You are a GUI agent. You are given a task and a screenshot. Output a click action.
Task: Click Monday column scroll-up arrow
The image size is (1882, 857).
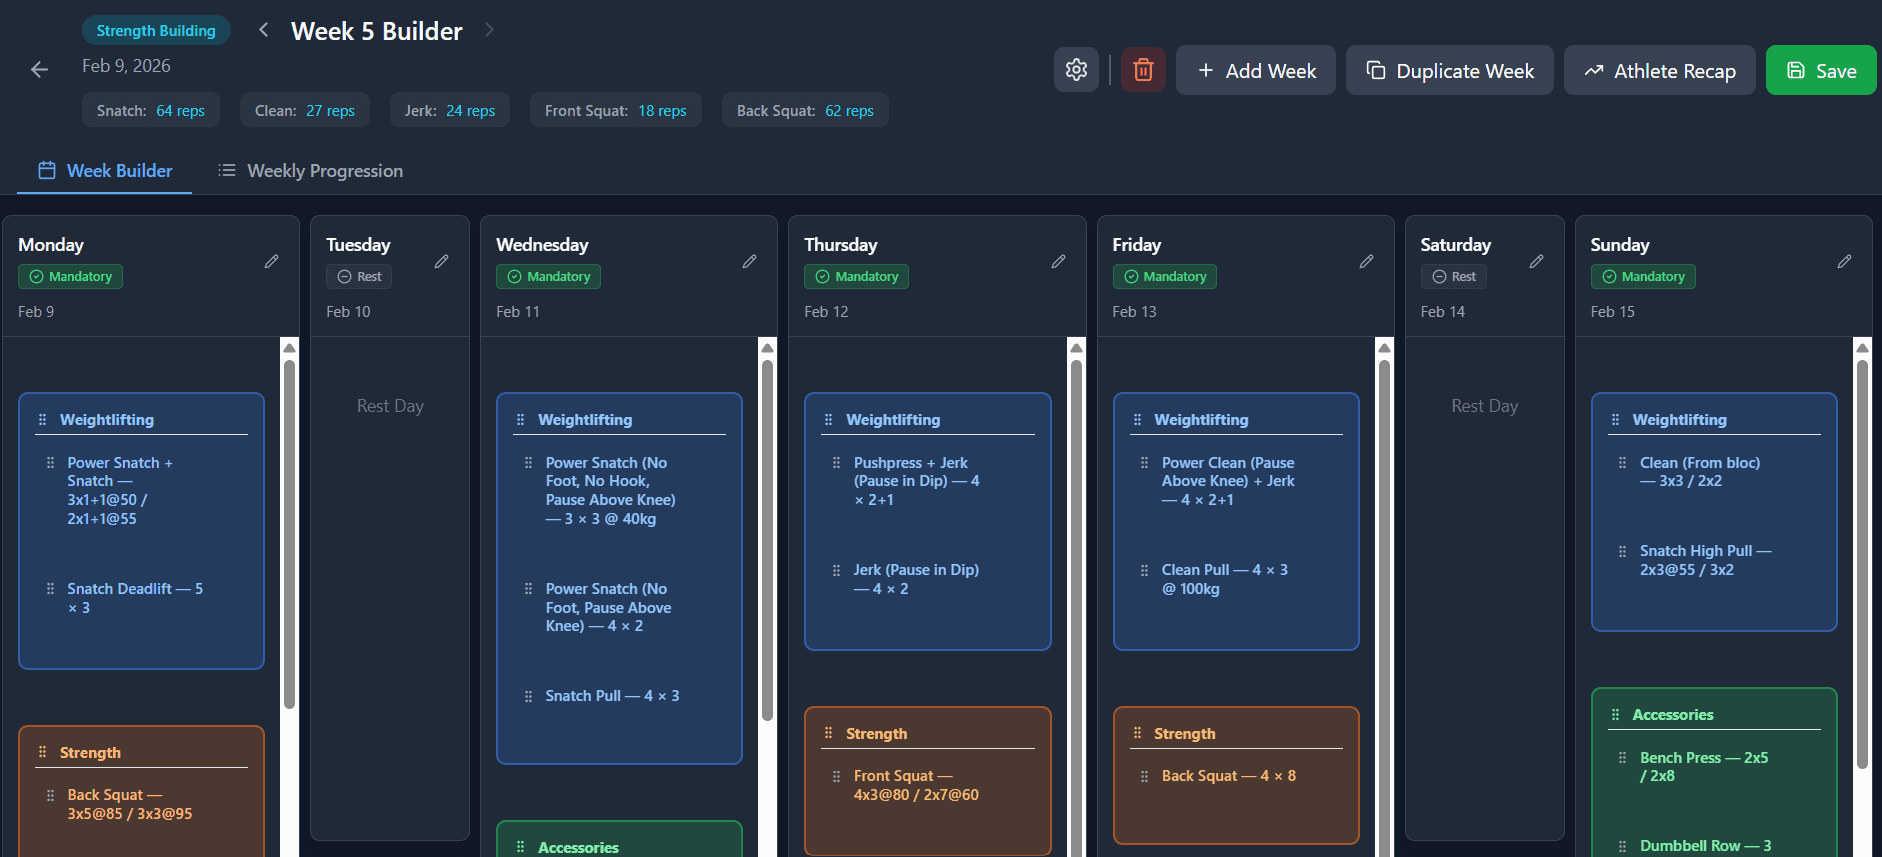289,348
